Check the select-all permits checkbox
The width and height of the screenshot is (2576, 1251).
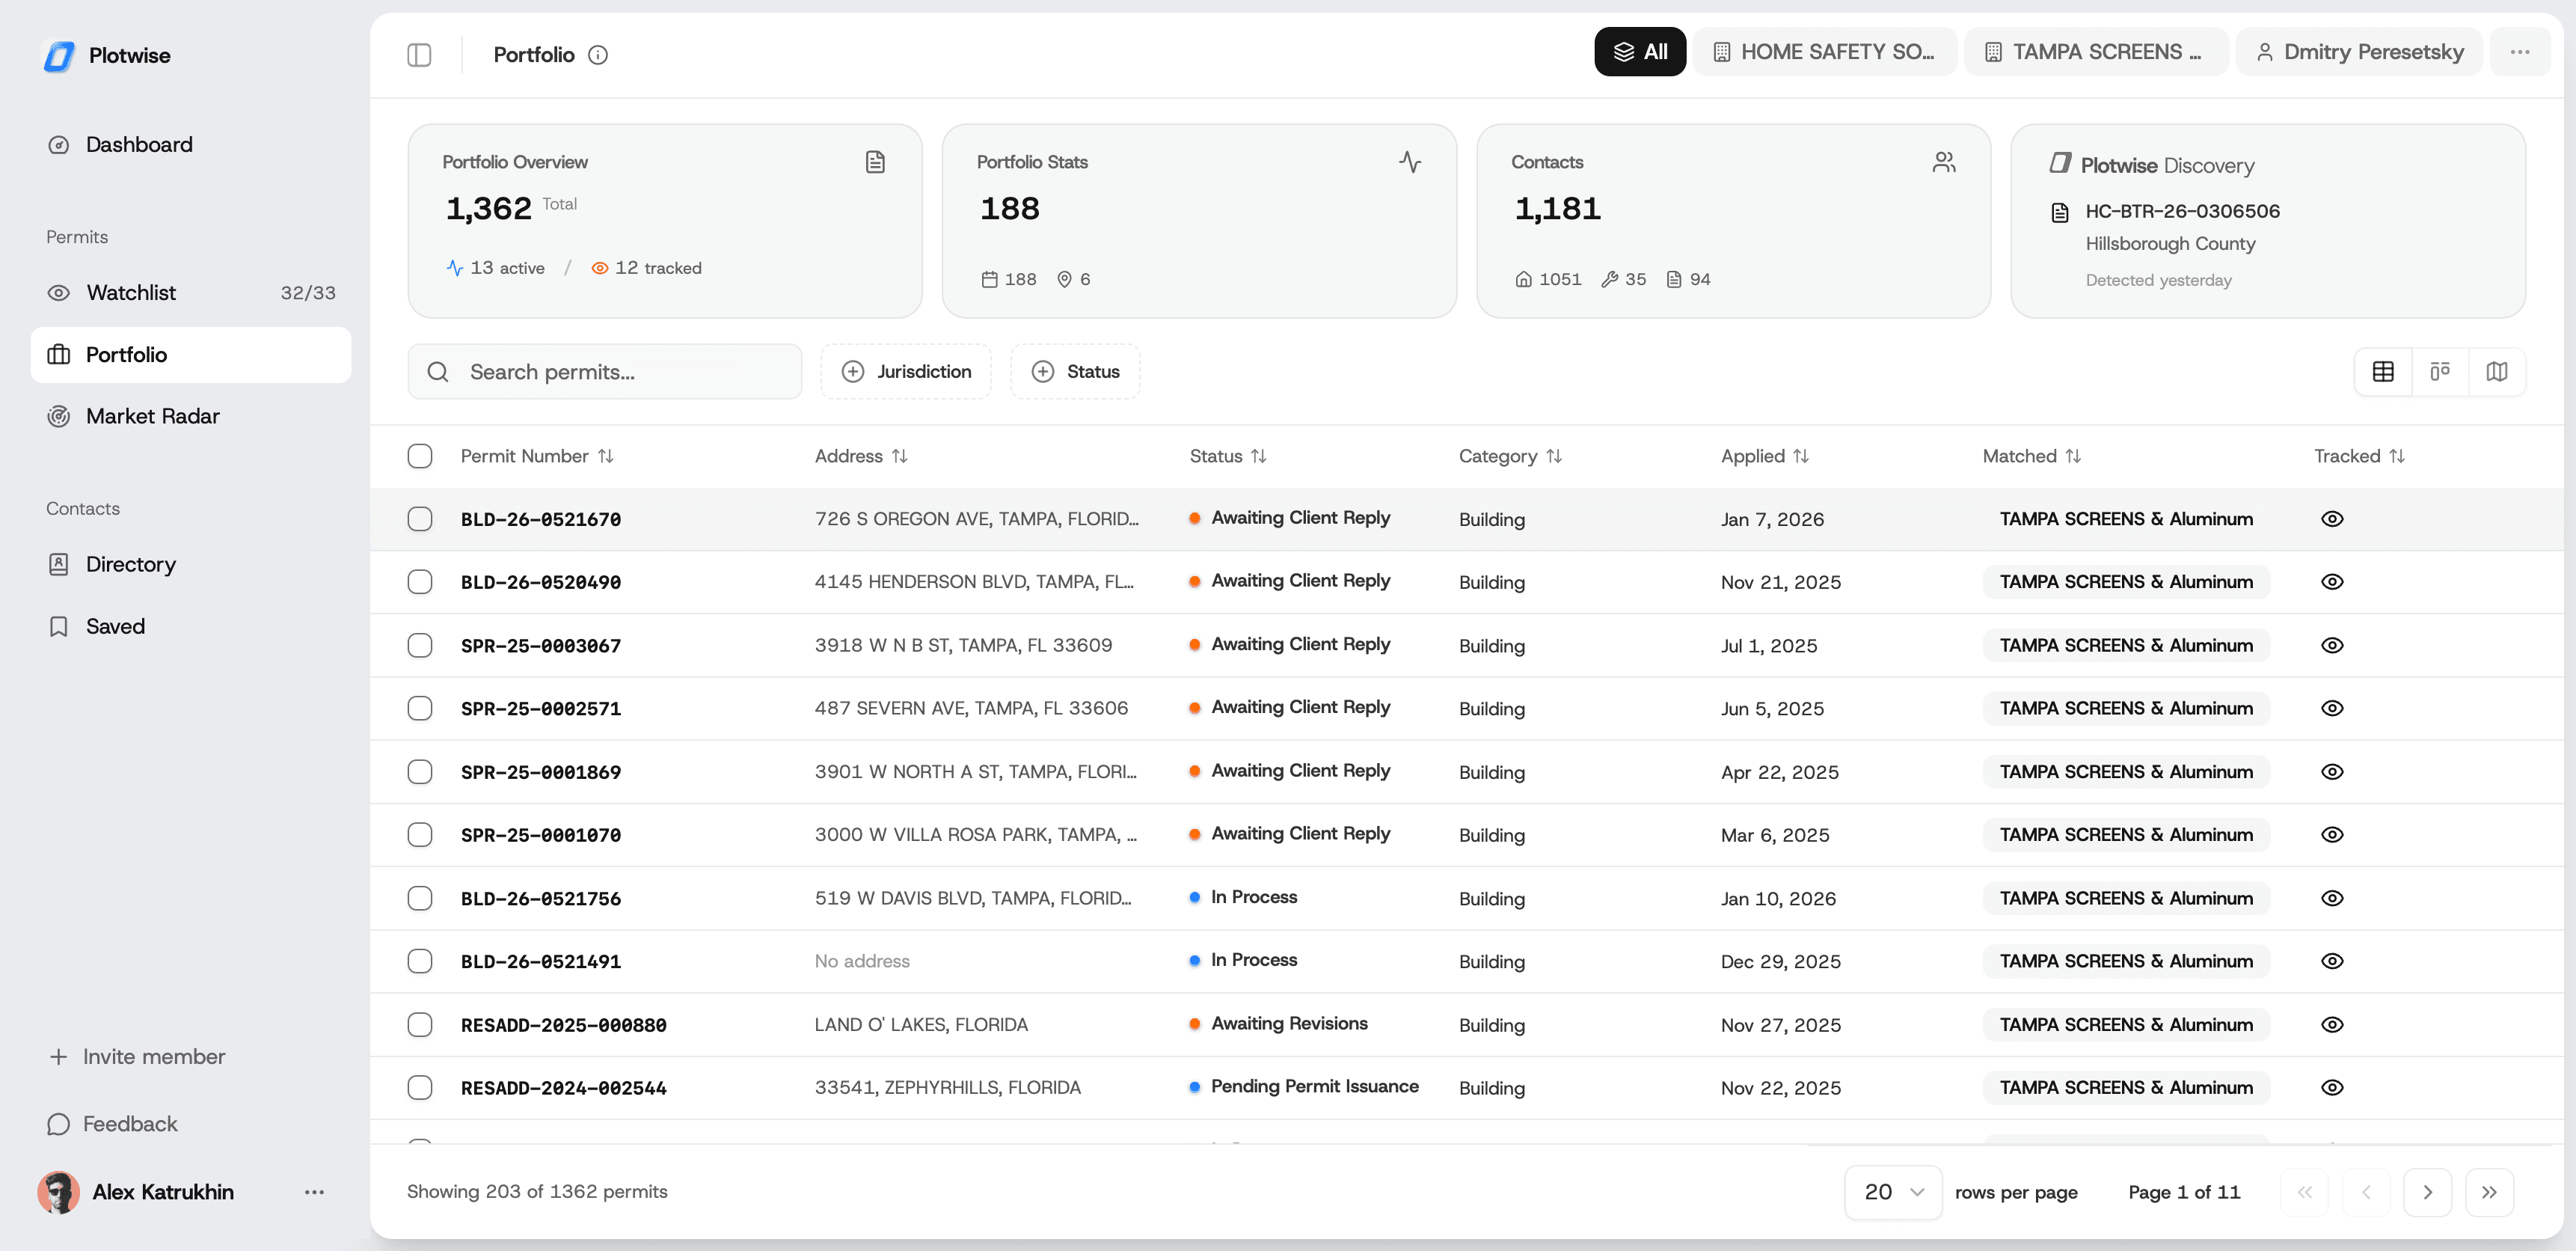[420, 456]
